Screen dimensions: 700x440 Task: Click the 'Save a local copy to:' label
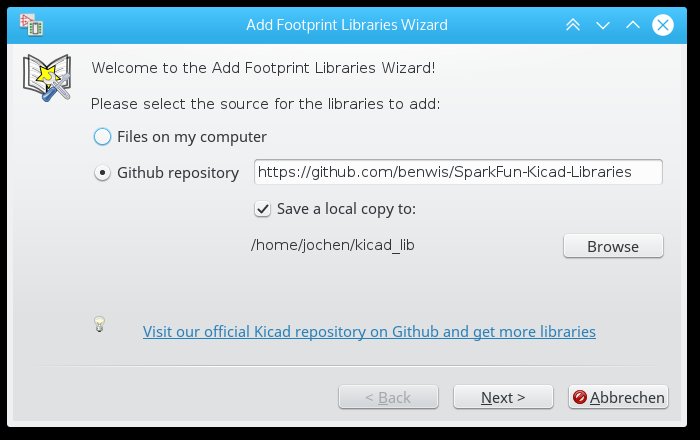(346, 209)
